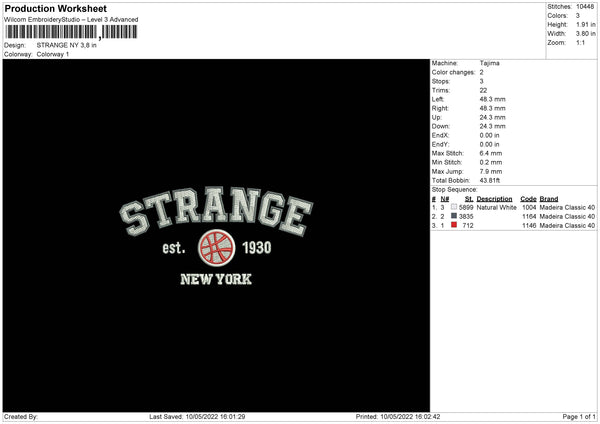
Task: Click the barcode in the header
Action: click(72, 32)
